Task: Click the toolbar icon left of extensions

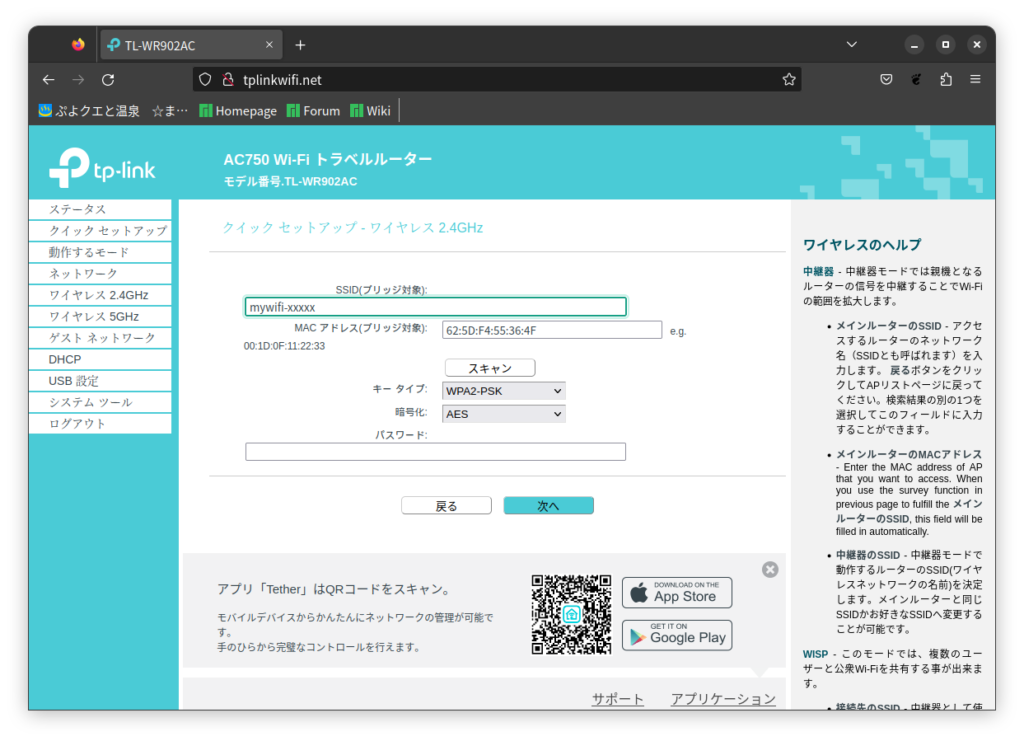Action: (916, 80)
